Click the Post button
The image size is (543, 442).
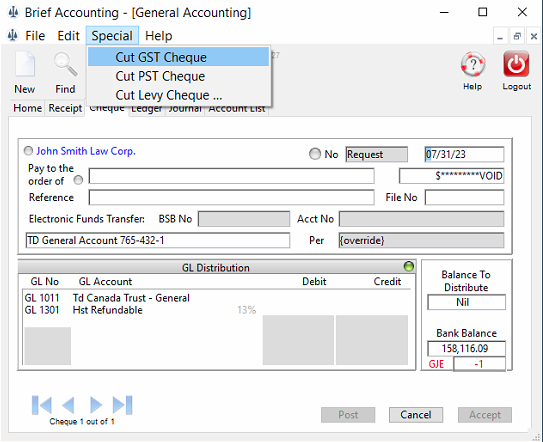point(348,415)
